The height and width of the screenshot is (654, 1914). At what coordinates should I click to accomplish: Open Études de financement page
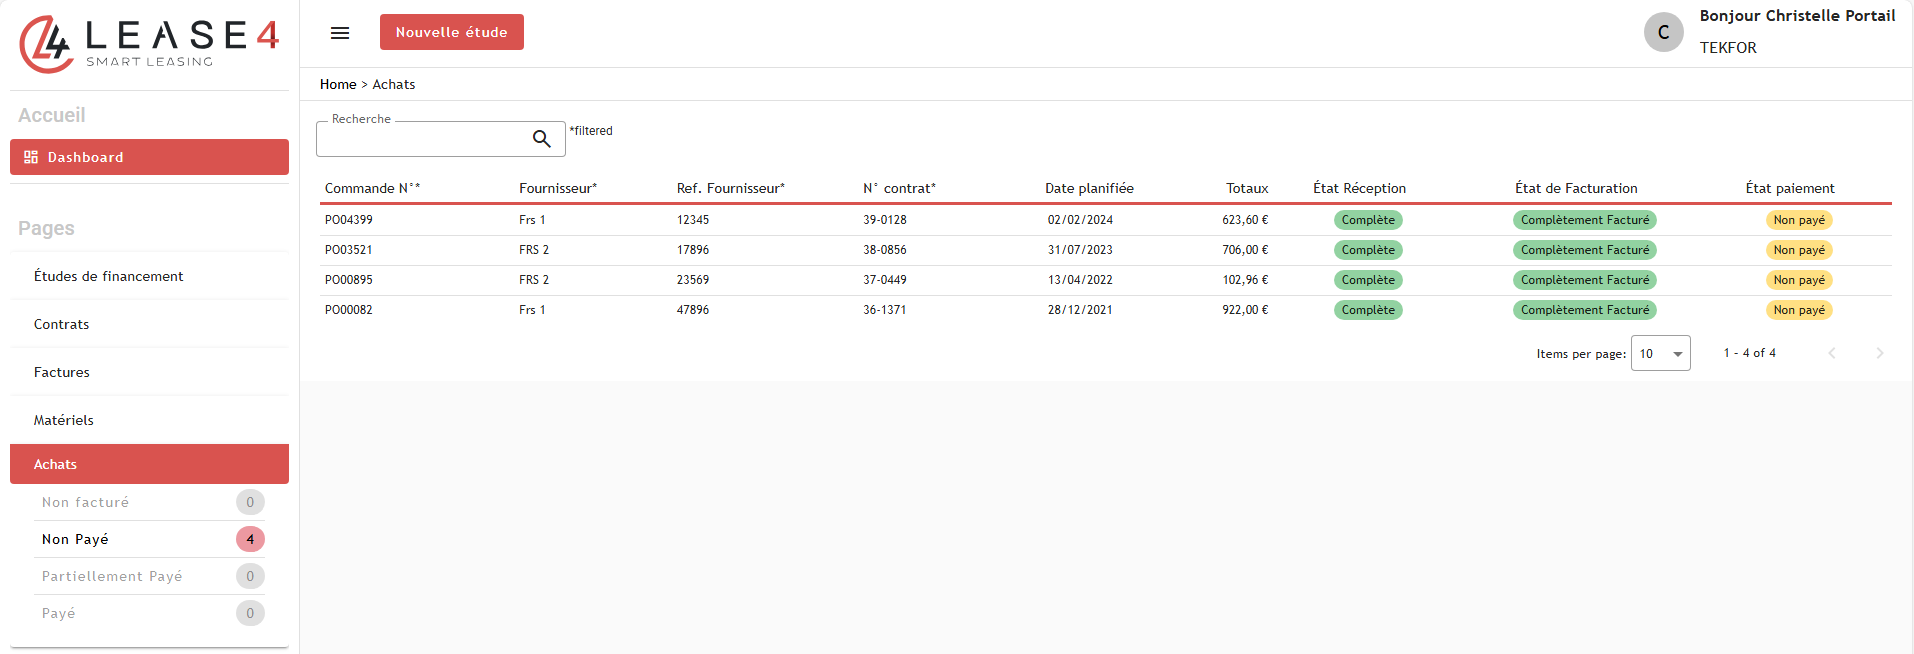108,276
